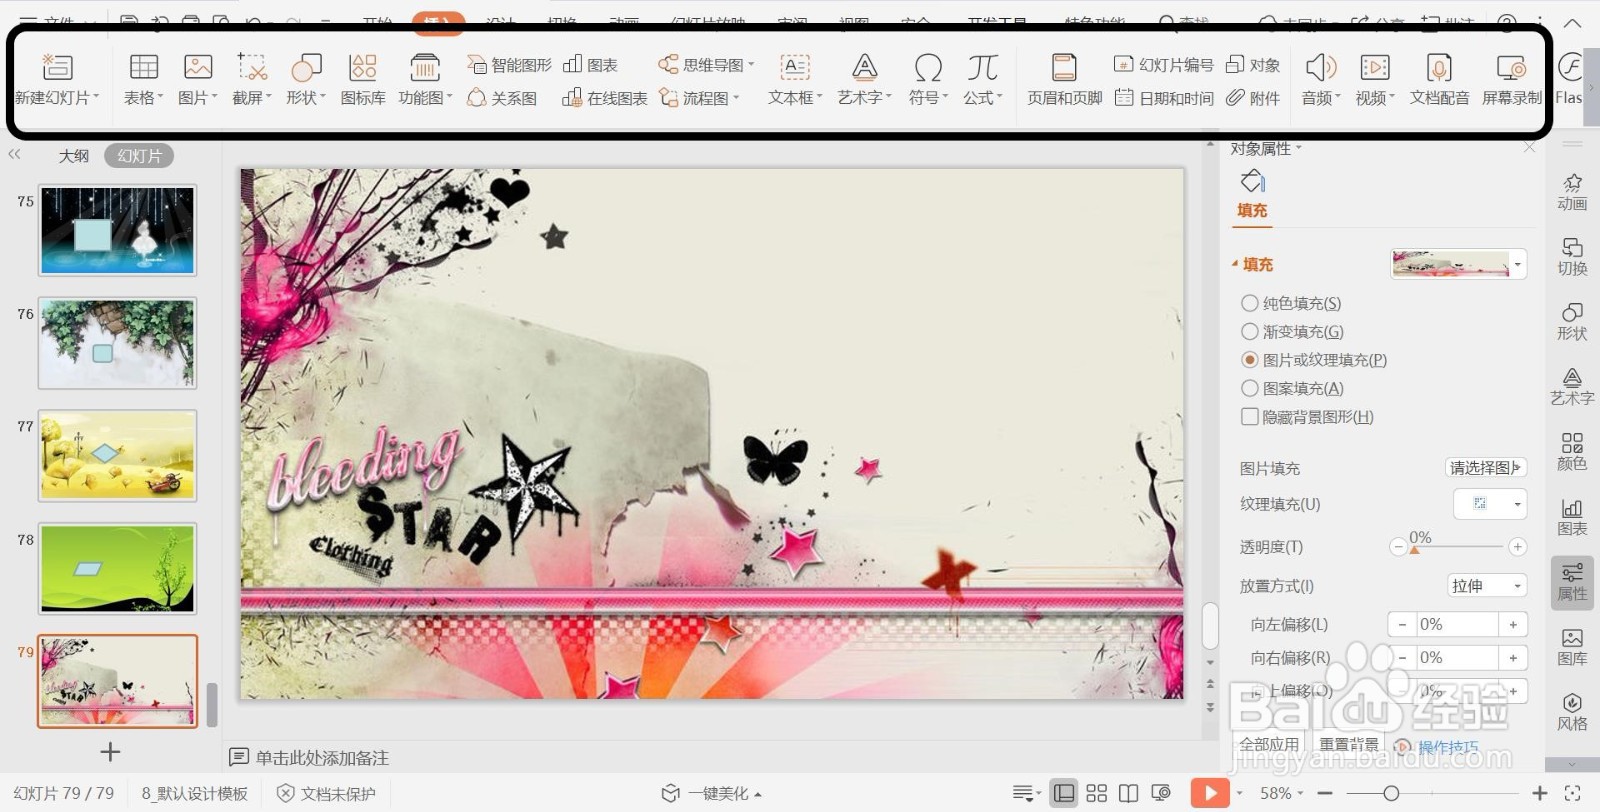1600x812 pixels.
Task: Open the 请选择图片 picture fill dropdown
Action: coord(1484,468)
